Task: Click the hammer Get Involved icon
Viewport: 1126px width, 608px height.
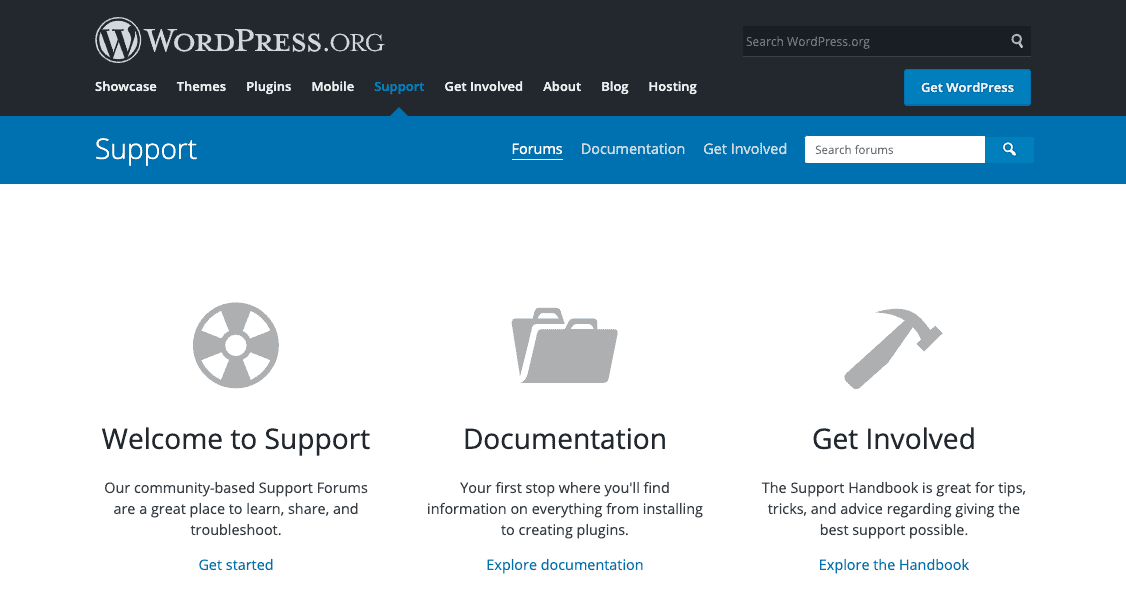Action: 893,349
